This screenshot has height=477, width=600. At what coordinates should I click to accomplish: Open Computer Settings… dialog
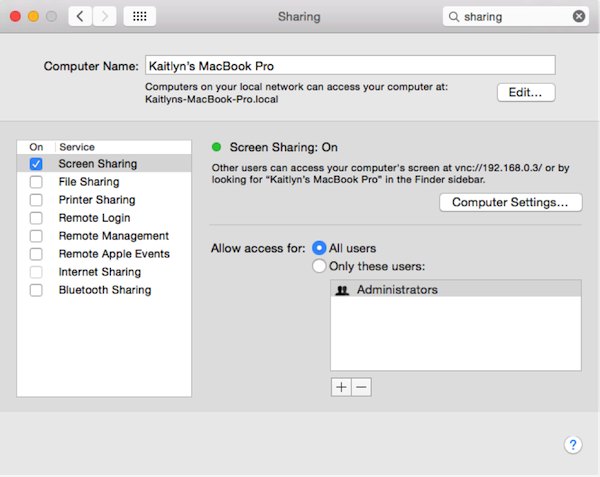(x=510, y=202)
